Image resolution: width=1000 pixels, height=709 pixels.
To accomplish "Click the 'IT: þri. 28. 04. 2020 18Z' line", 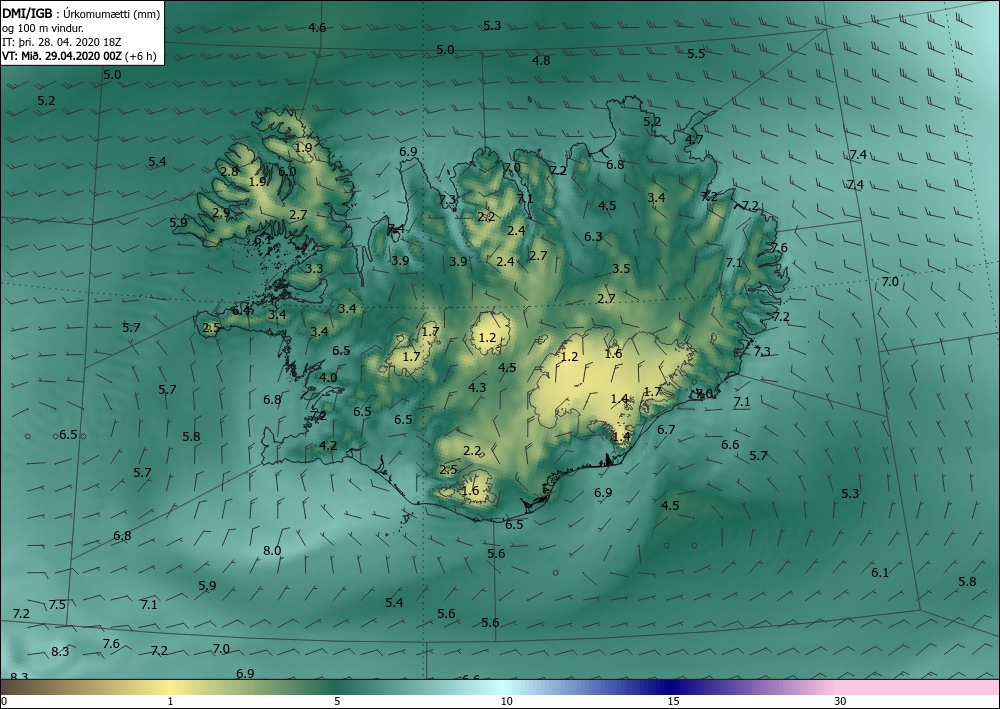I will (62, 42).
